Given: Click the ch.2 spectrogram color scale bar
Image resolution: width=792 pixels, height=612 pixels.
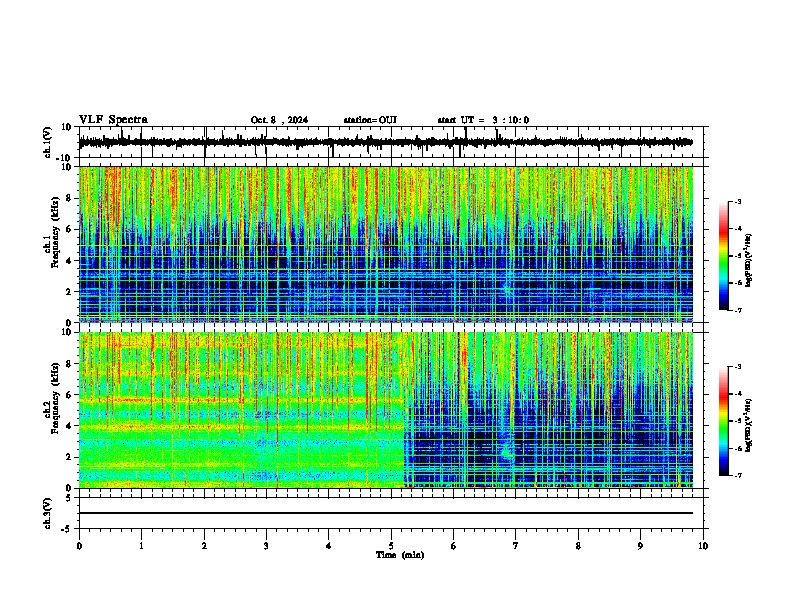Looking at the screenshot, I should click(x=724, y=421).
